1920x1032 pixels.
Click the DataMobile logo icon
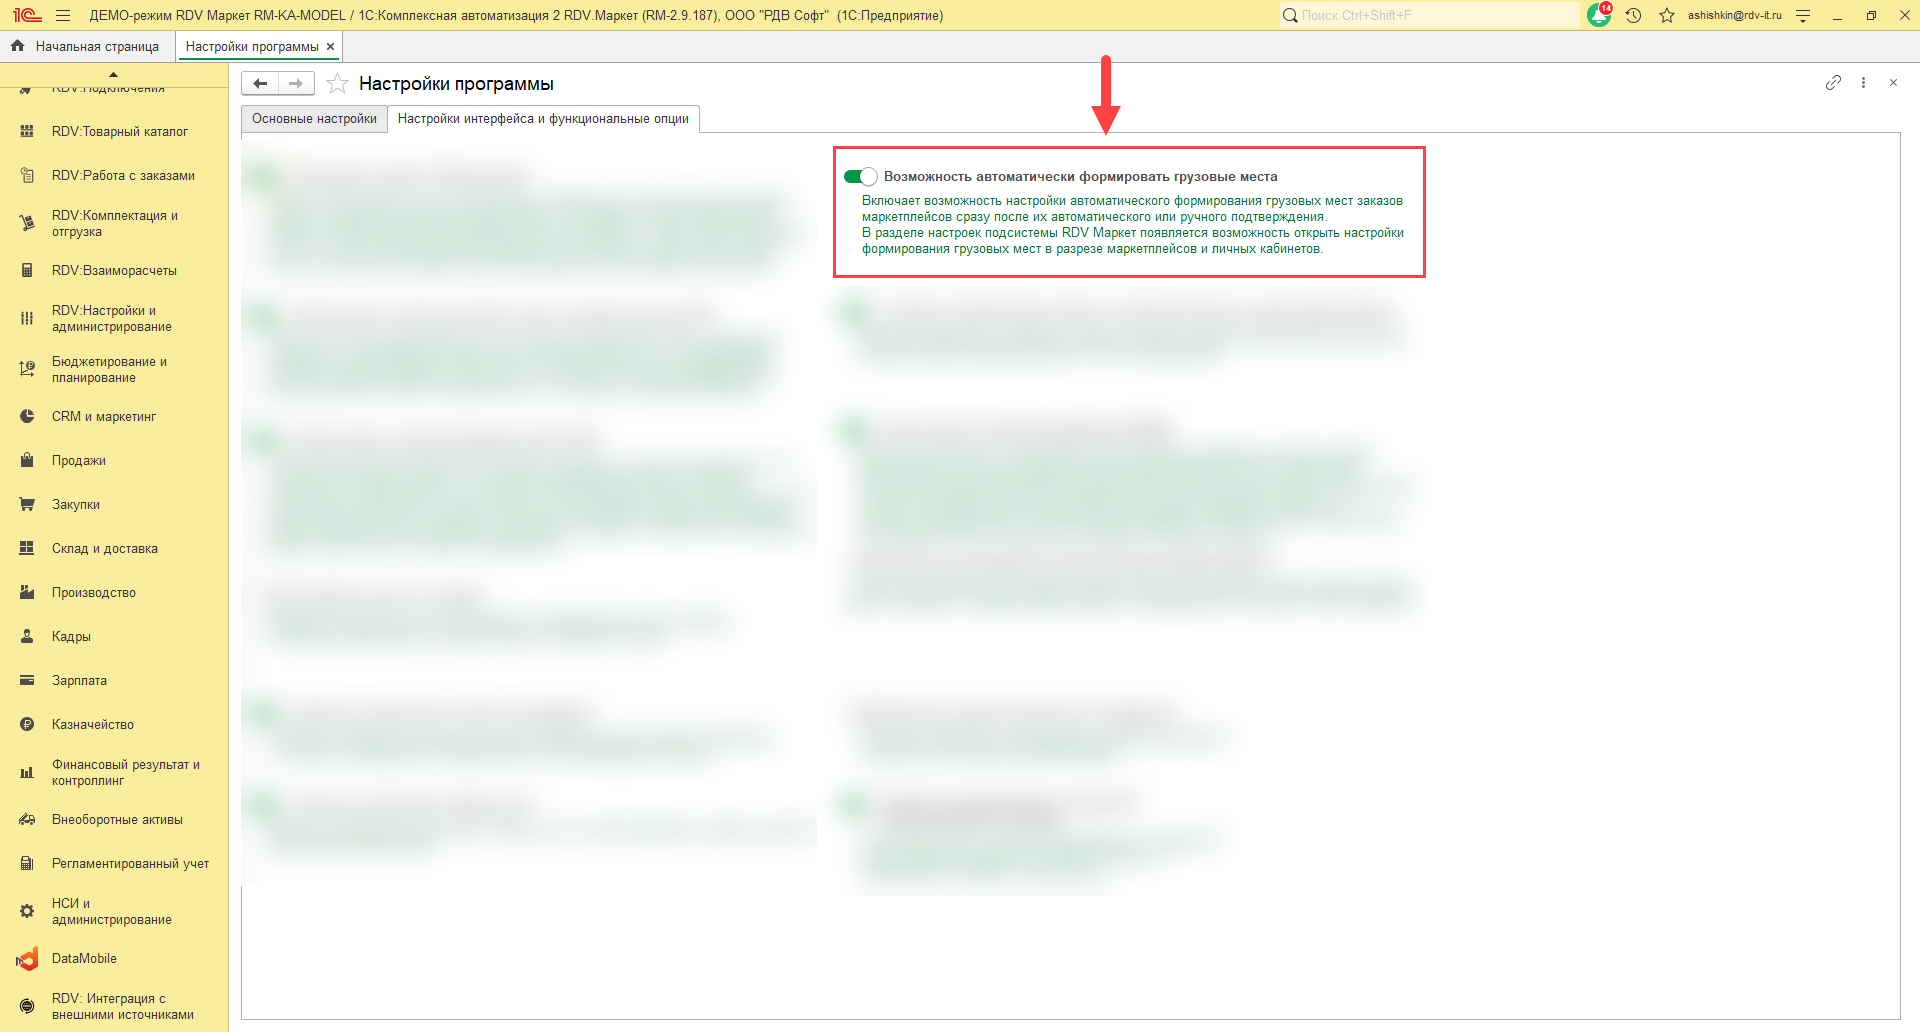(27, 959)
